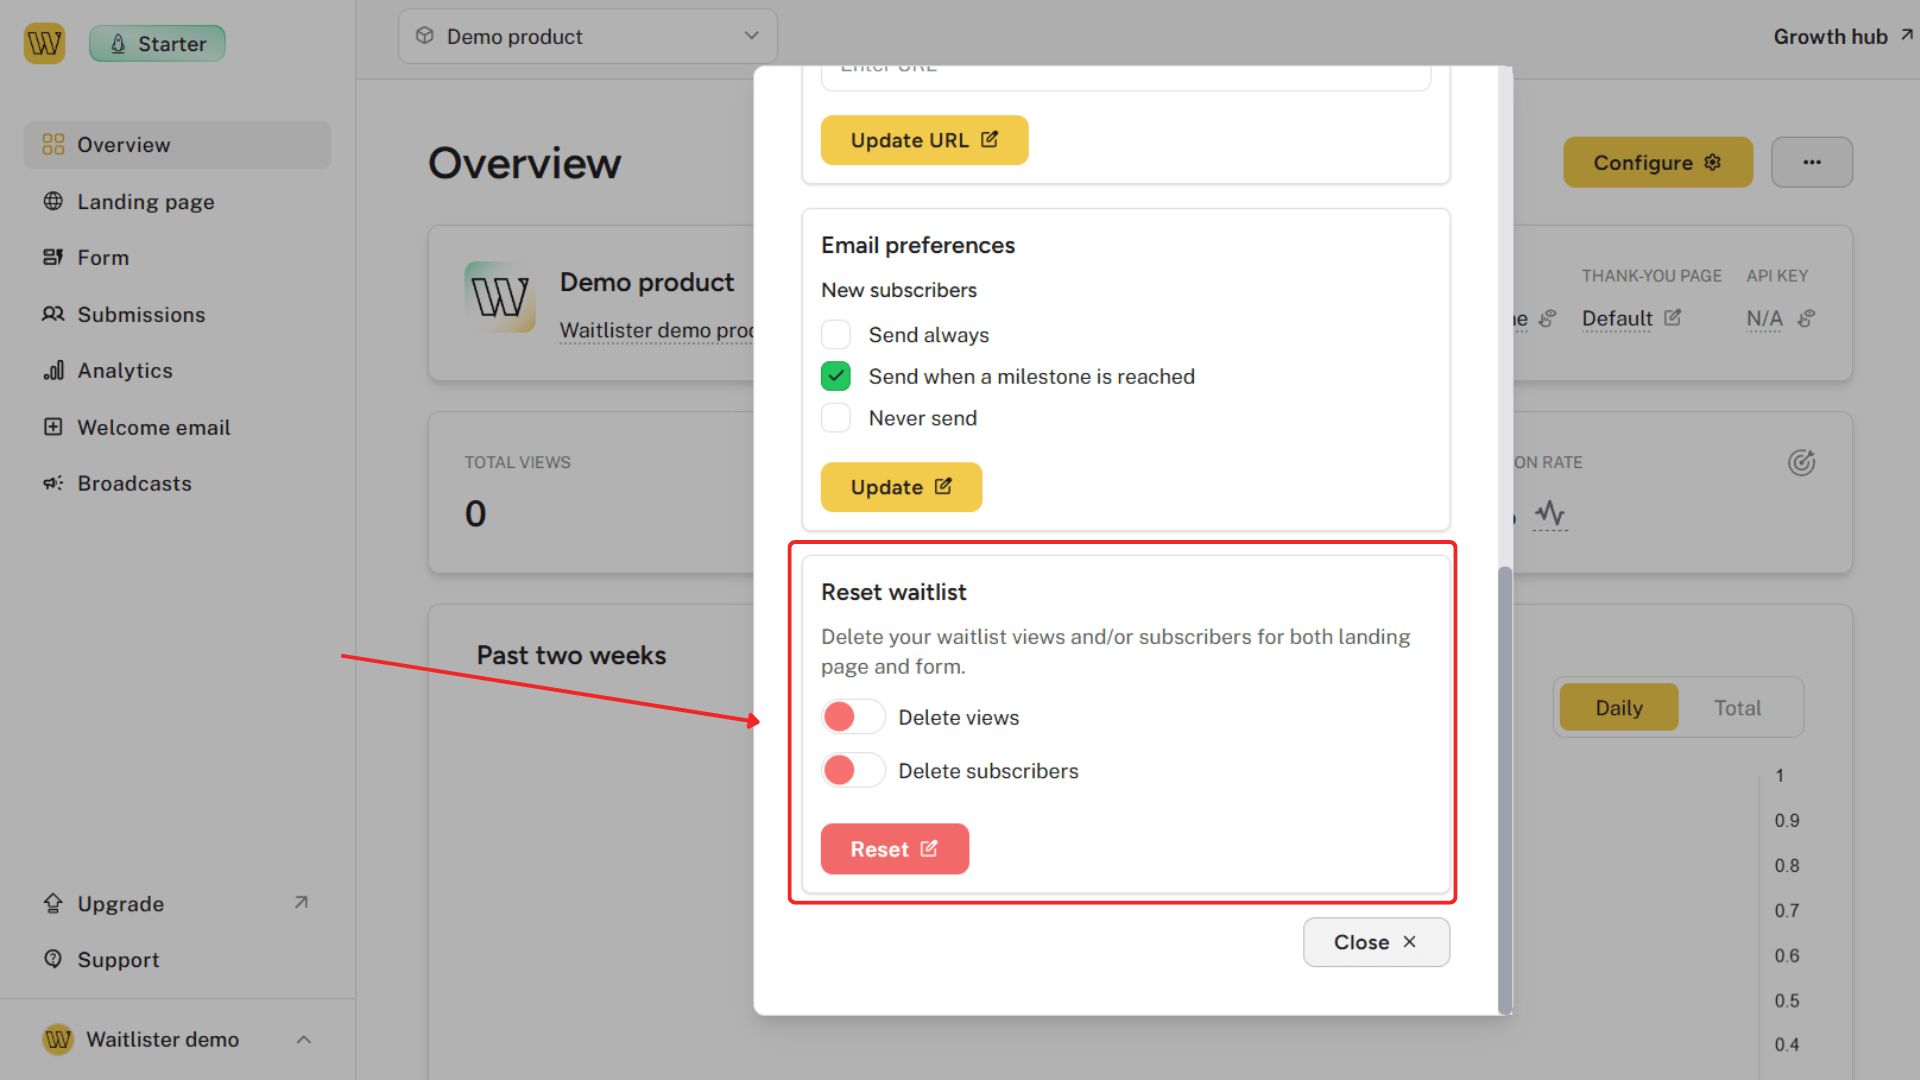1920x1080 pixels.
Task: Open Analytics in the sidebar
Action: (177, 371)
